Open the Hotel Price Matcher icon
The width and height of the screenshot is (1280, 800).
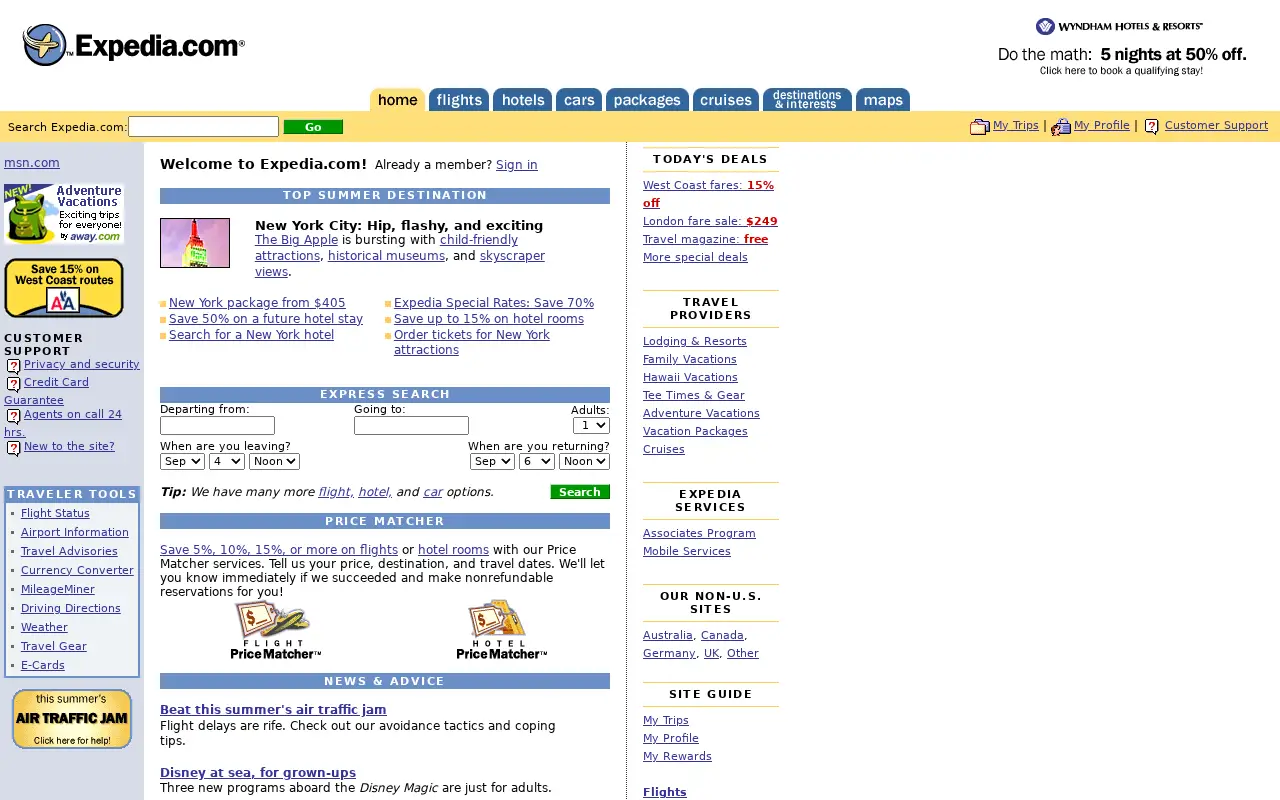[x=501, y=630]
